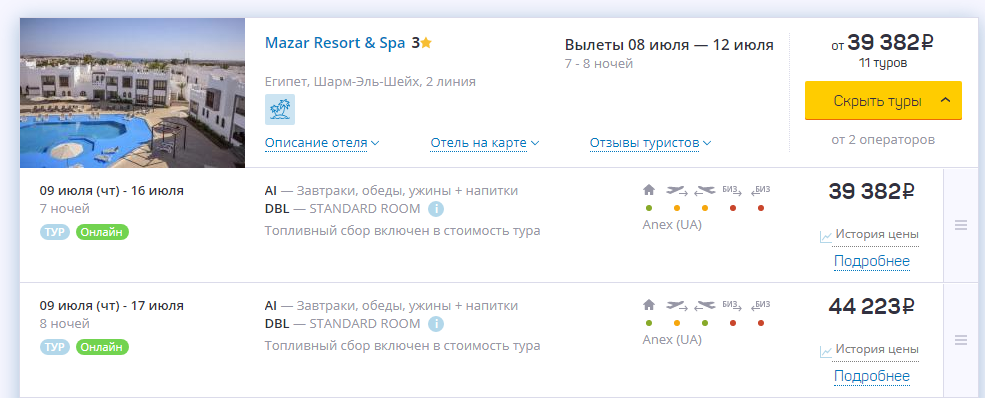
Task: Open 'Подробнее' details for the 44 223₽ tour
Action: click(872, 376)
